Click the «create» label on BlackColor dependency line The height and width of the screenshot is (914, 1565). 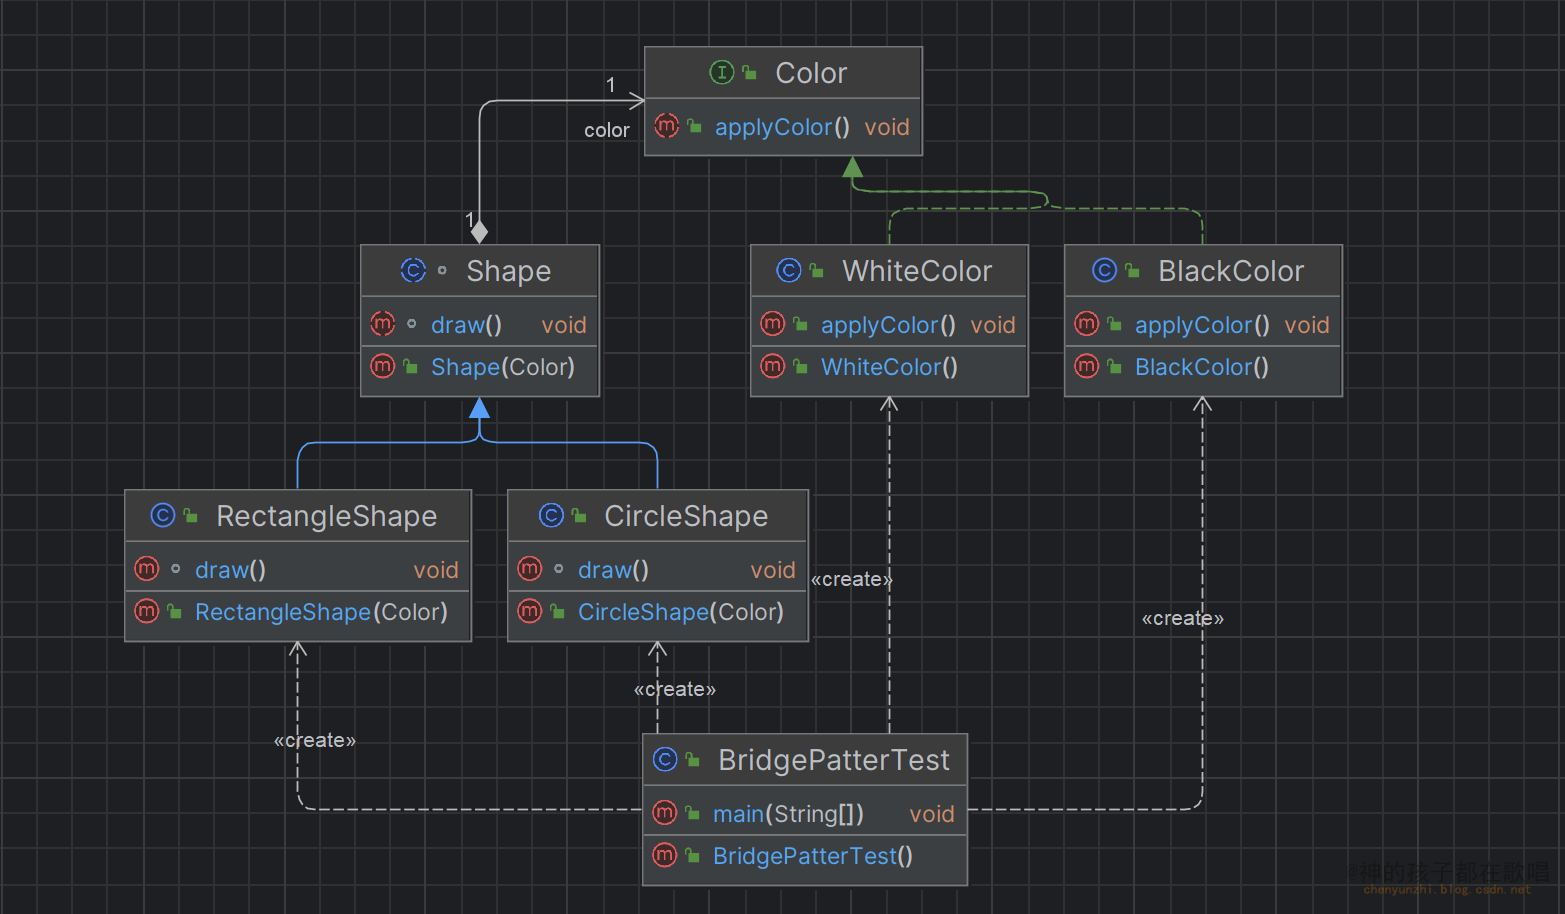1183,618
